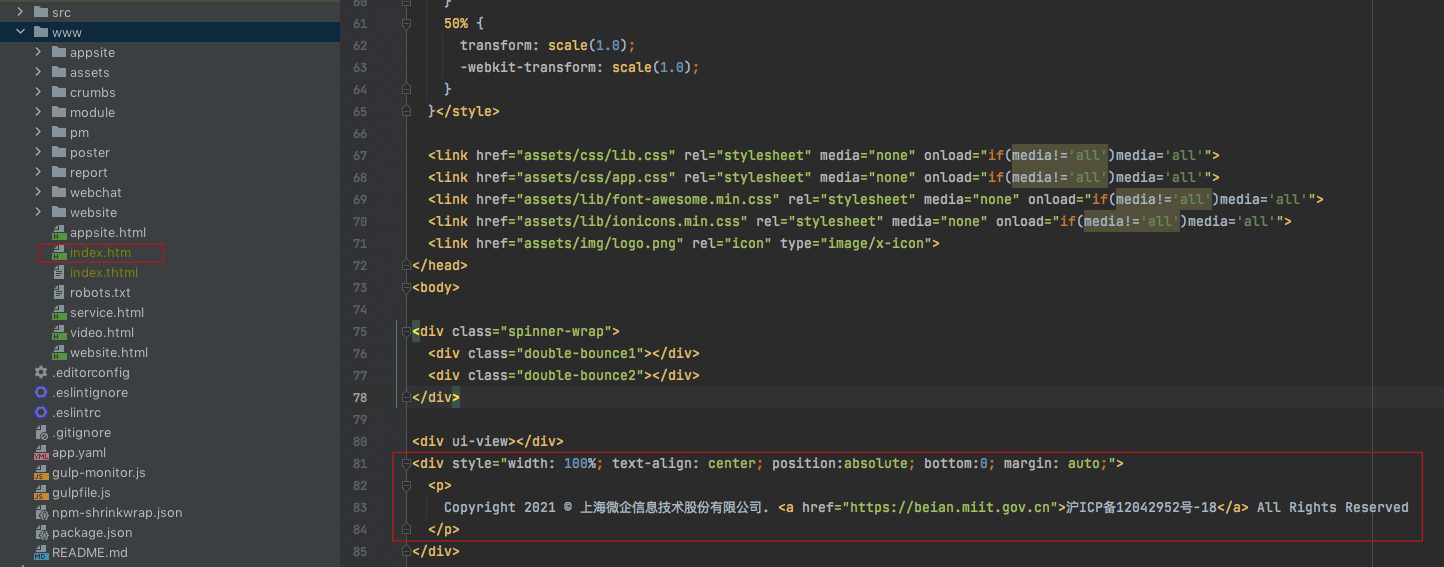Fold the styled div at line 81

(406, 463)
